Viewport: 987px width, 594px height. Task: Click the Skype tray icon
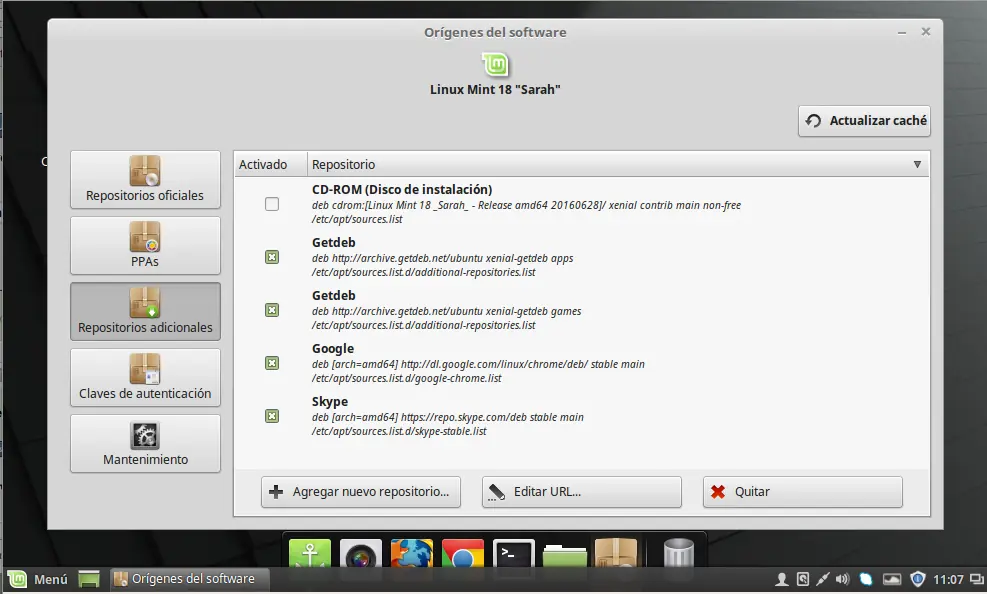click(x=866, y=579)
